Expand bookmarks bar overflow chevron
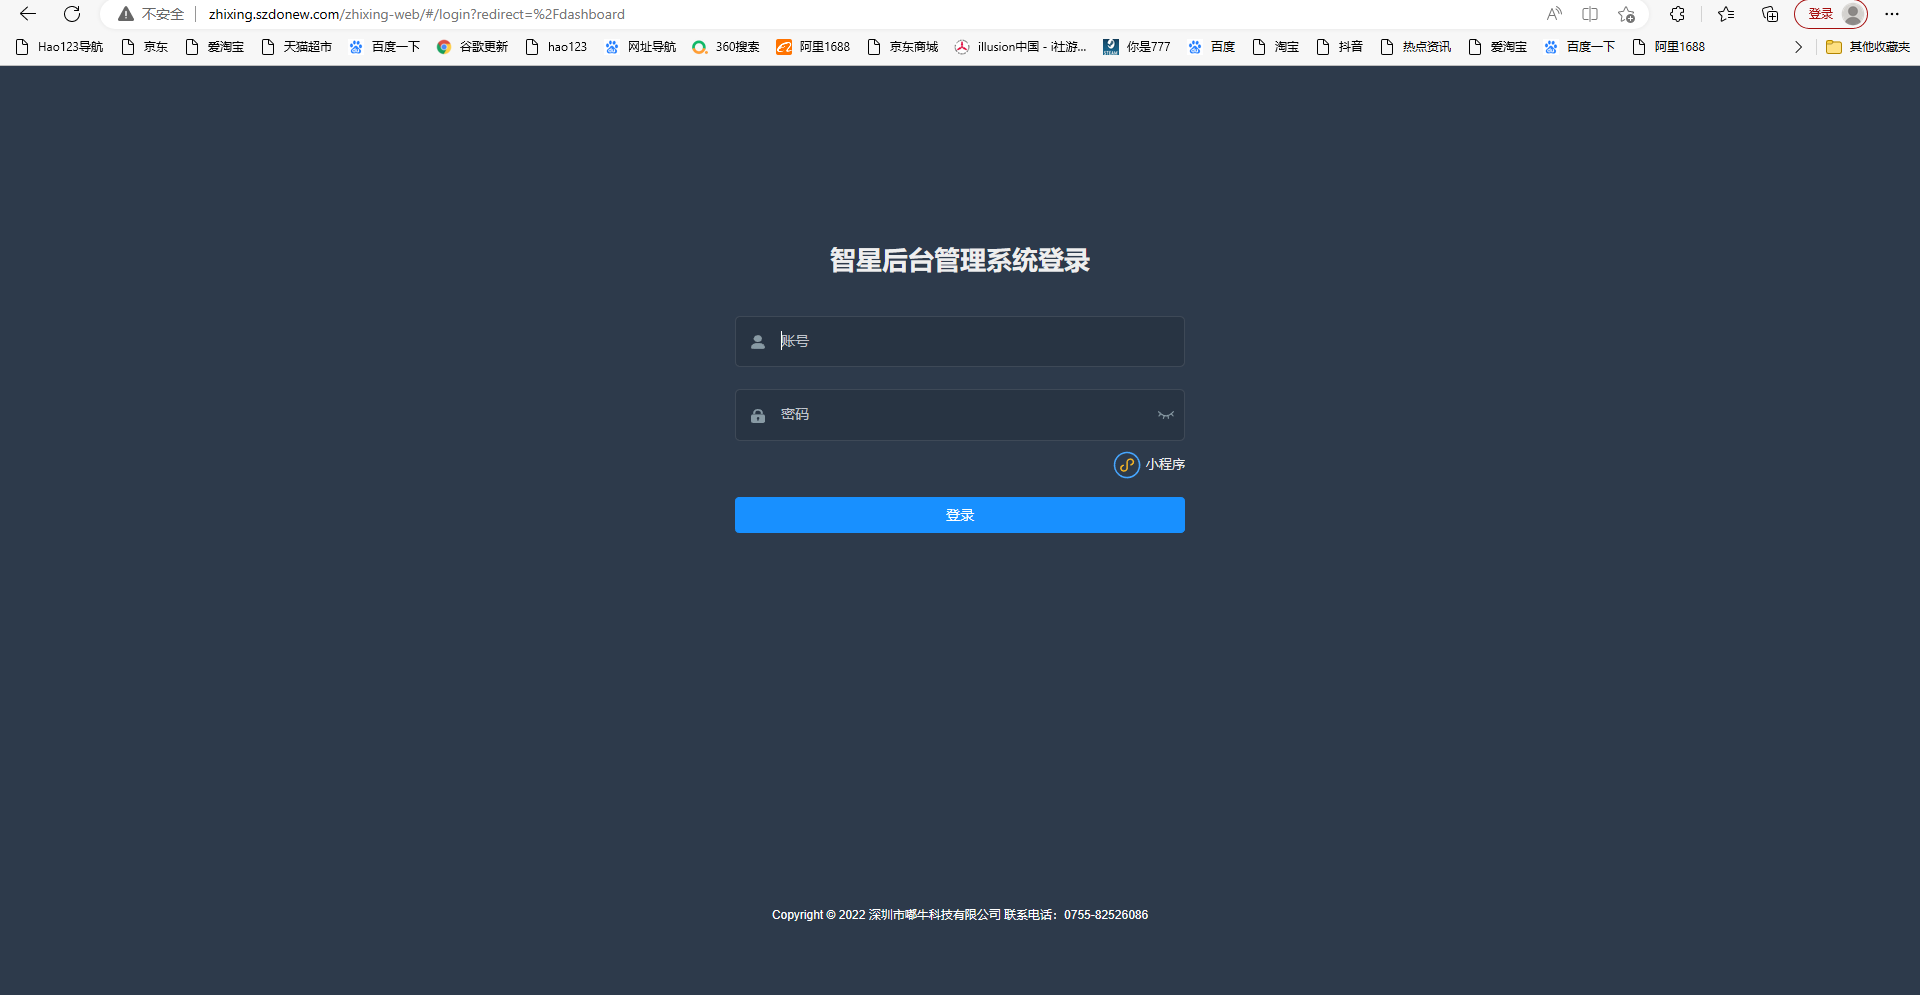The image size is (1920, 995). [x=1798, y=47]
